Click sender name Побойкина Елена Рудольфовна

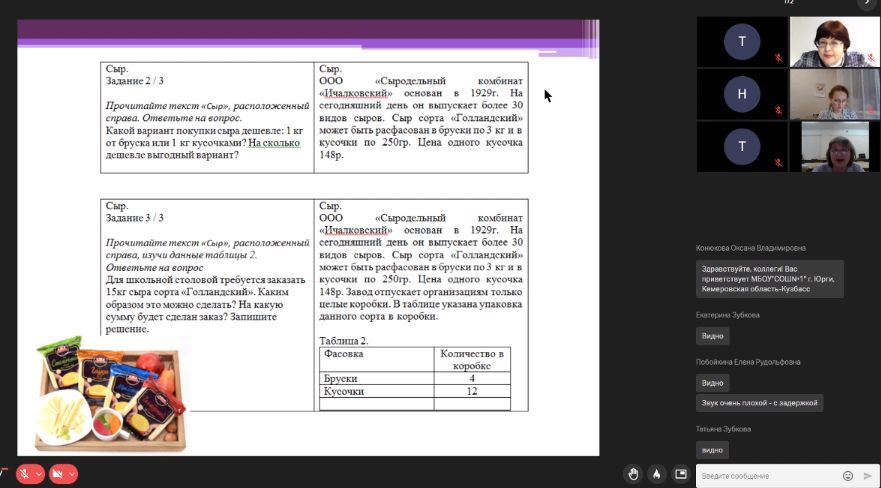pyautogui.click(x=748, y=362)
